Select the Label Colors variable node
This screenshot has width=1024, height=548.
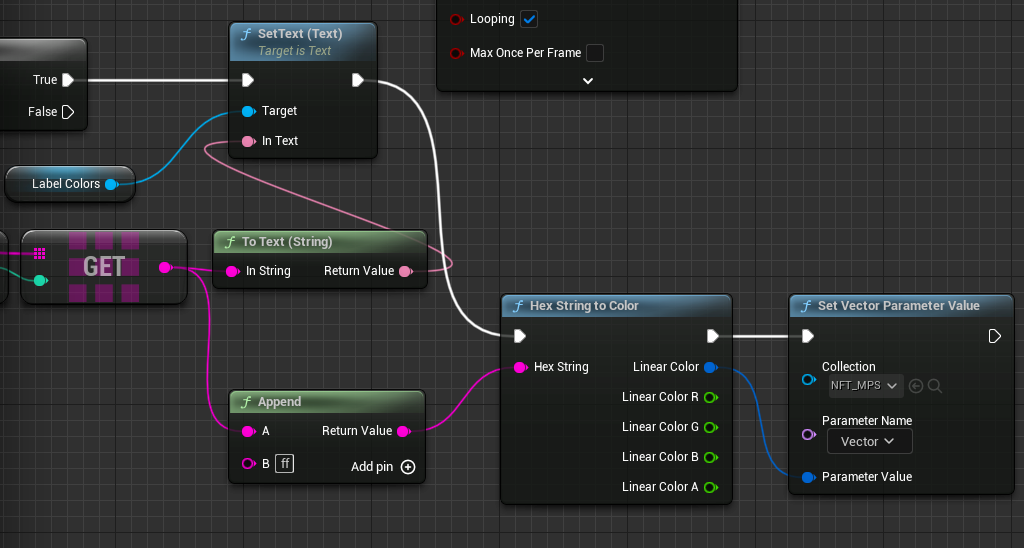tap(70, 184)
